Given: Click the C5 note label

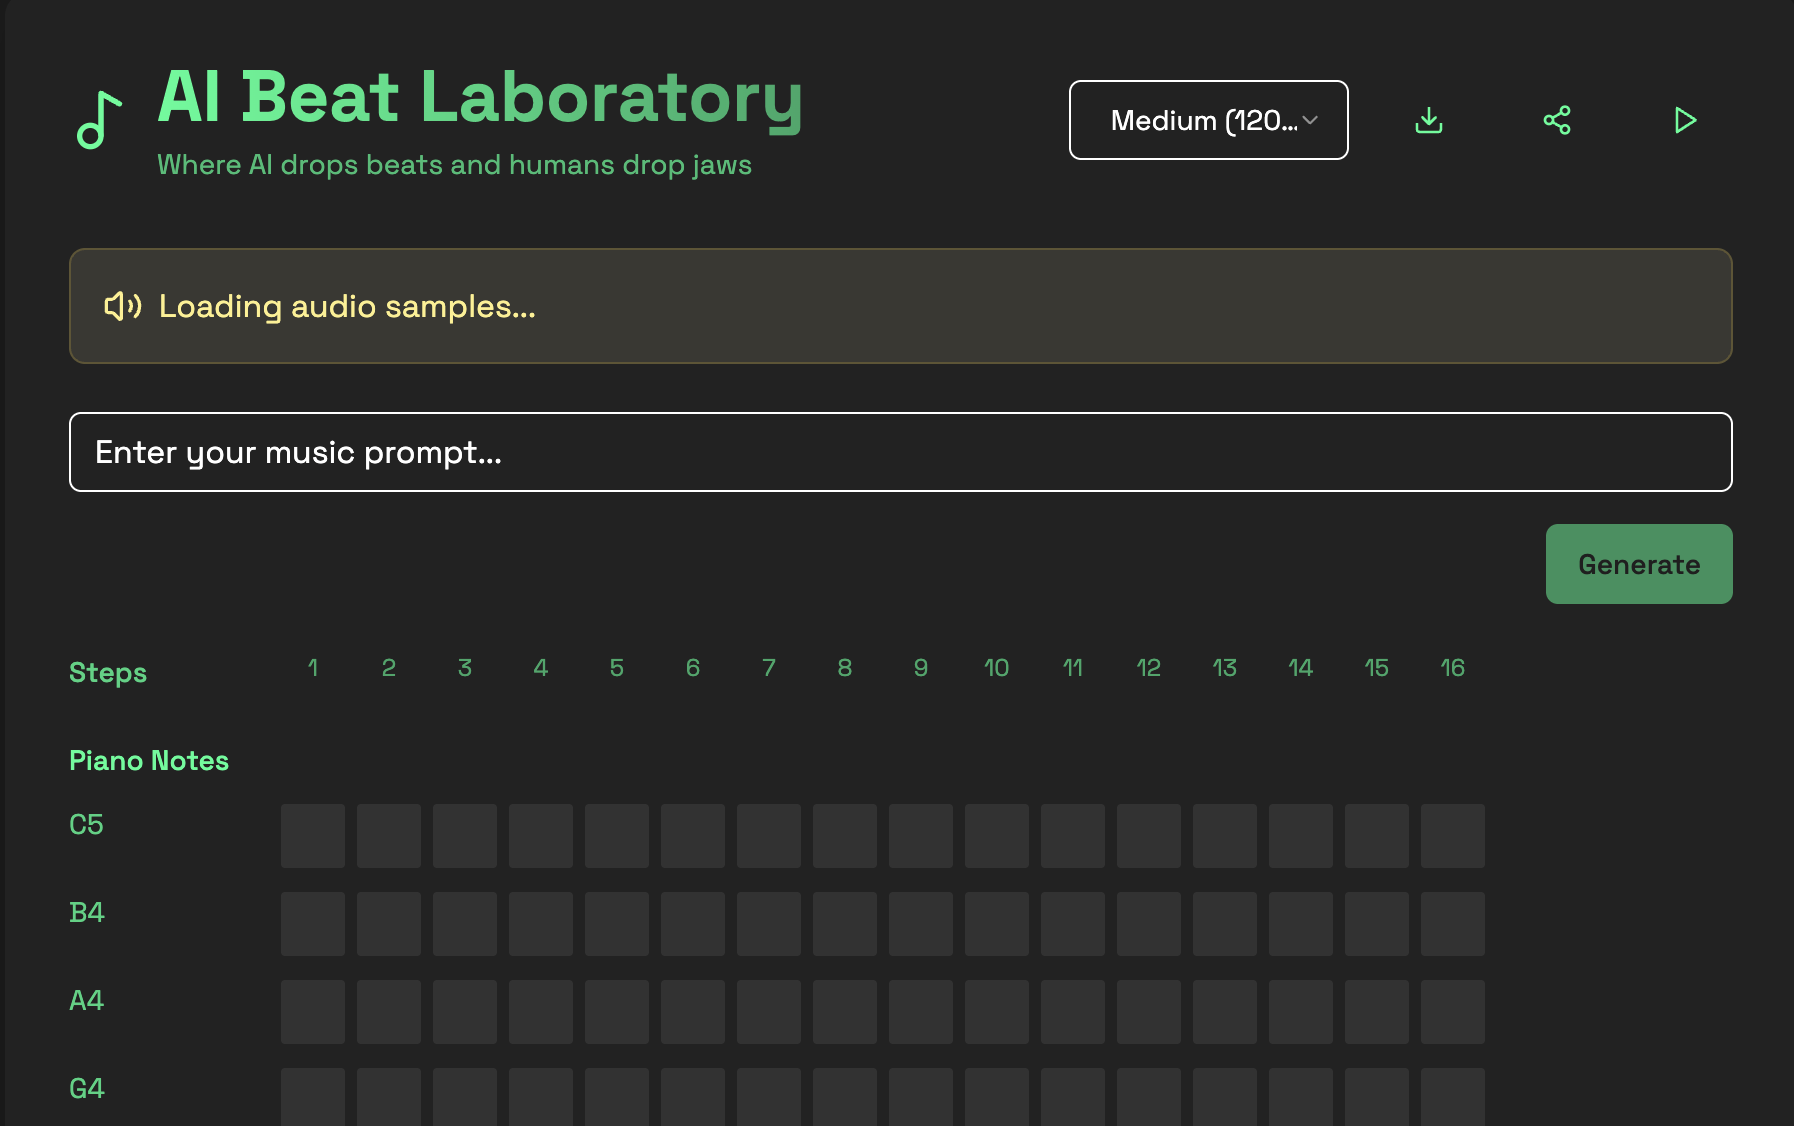Looking at the screenshot, I should [86, 824].
